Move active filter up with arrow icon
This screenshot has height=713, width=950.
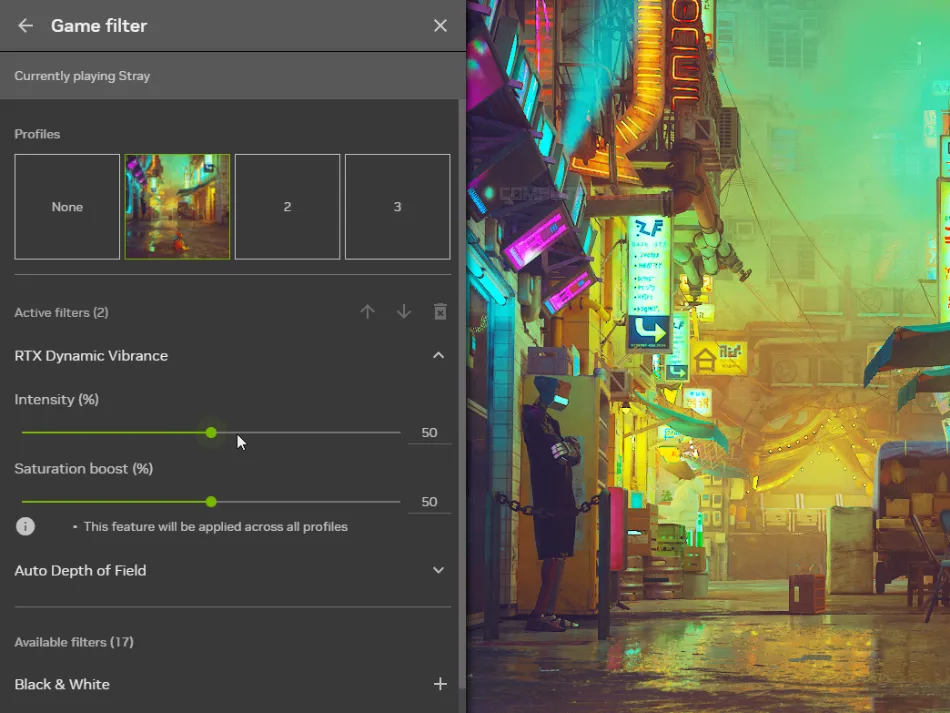tap(368, 312)
